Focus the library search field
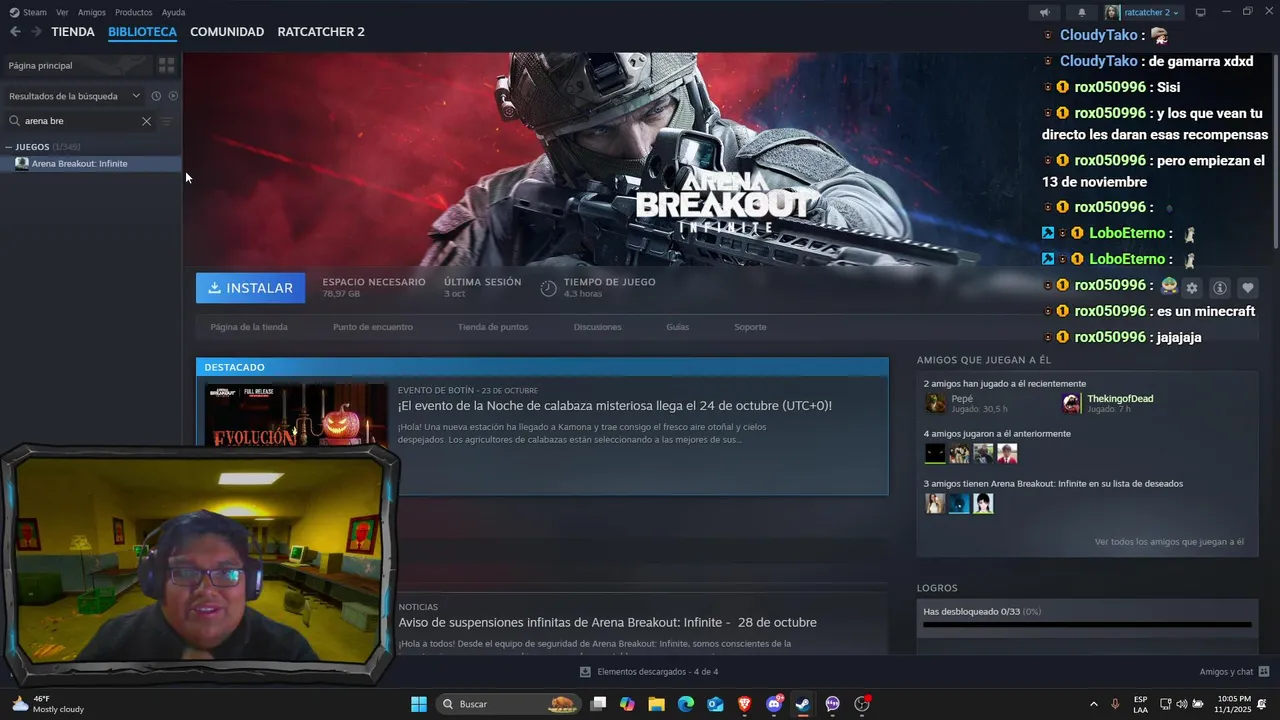This screenshot has width=1280, height=720. 80,121
